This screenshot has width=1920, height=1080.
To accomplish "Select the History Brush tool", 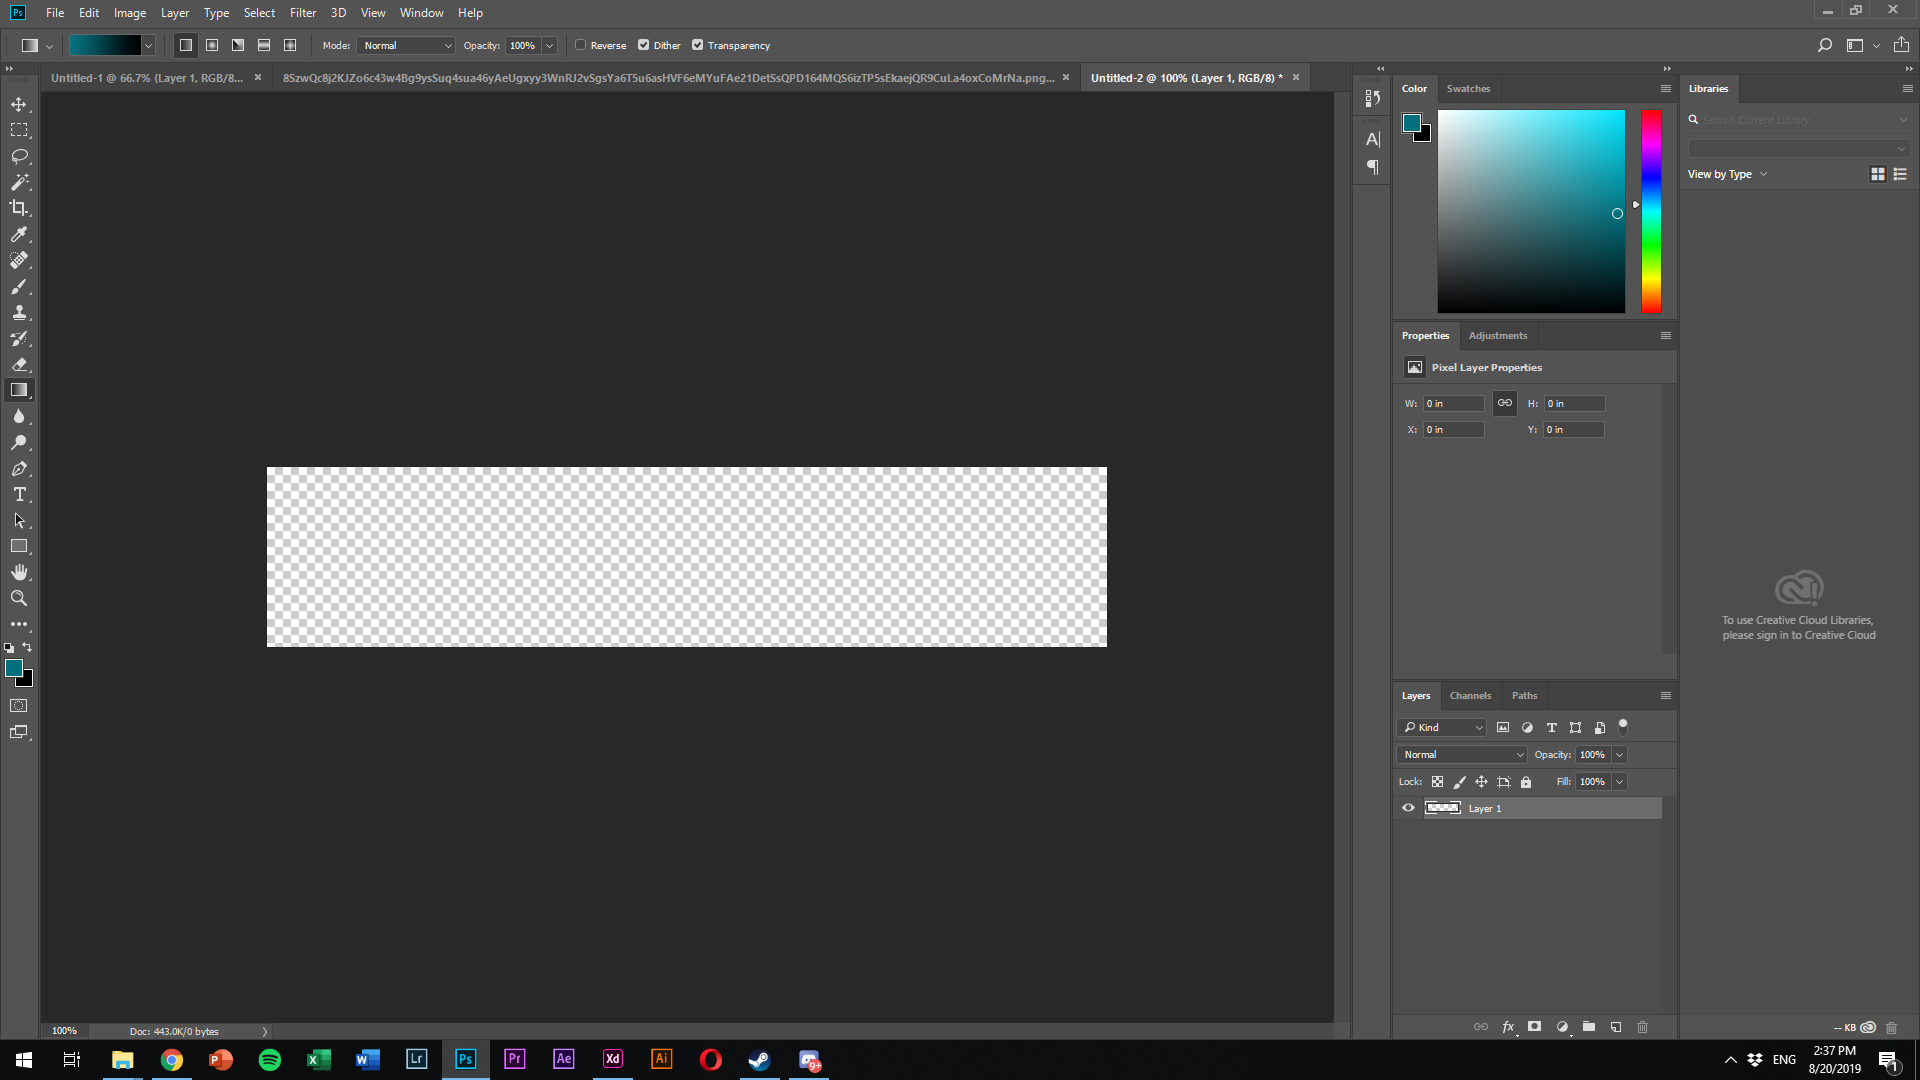I will (x=19, y=338).
